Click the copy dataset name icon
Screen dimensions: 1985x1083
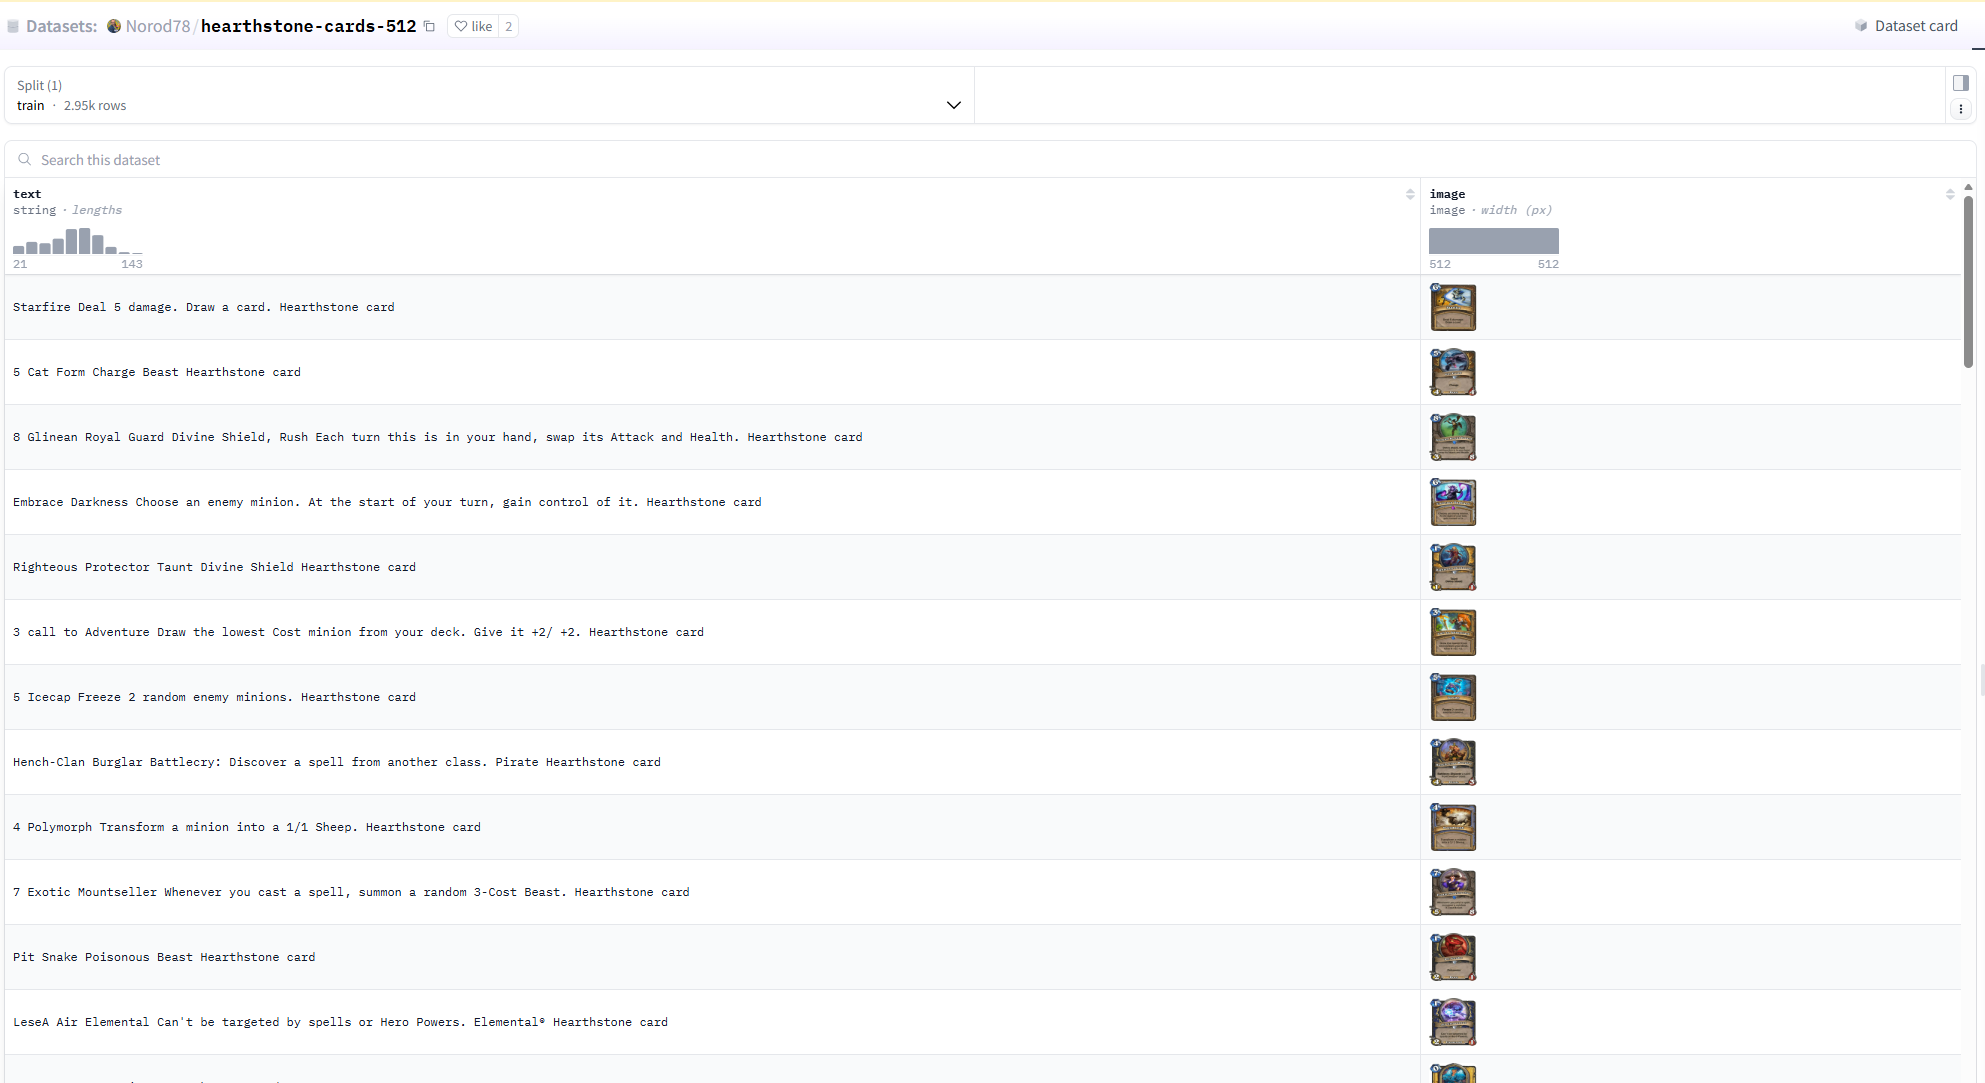(429, 26)
